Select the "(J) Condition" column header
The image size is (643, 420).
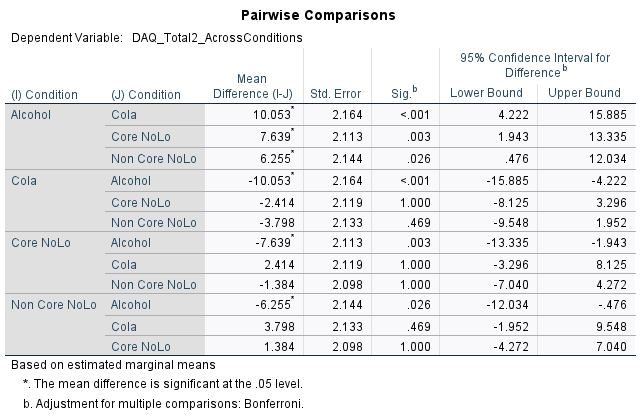pos(146,95)
